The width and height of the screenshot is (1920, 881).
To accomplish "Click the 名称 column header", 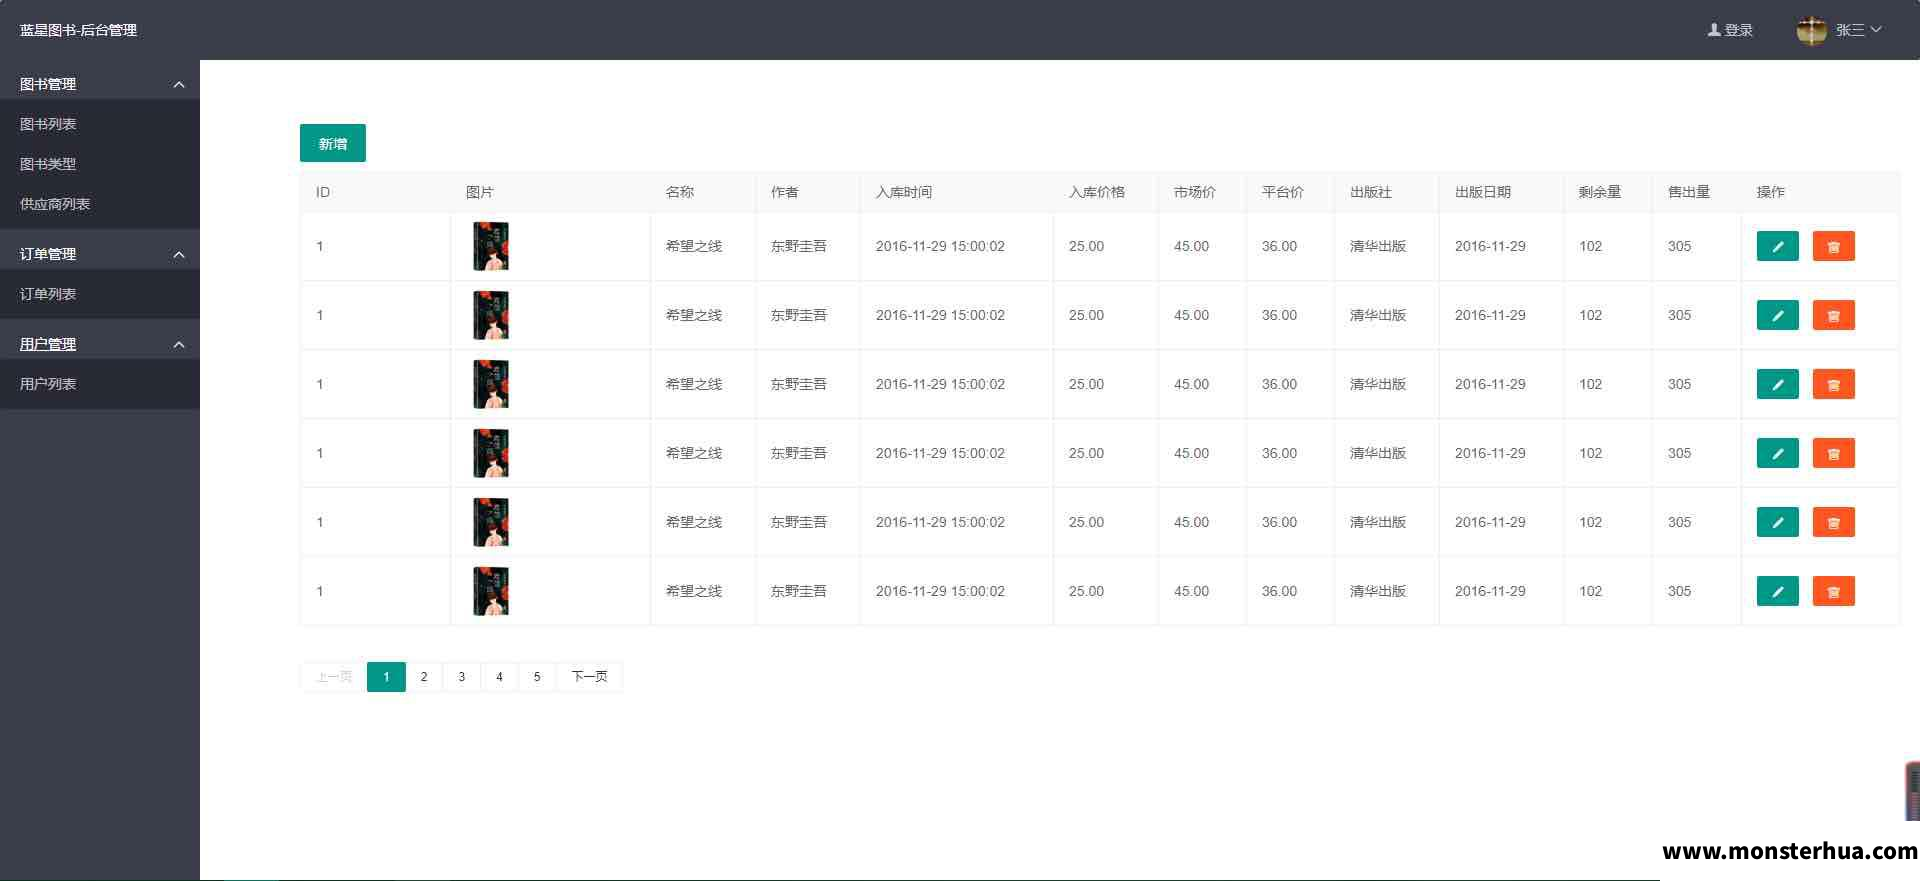I will coord(680,192).
